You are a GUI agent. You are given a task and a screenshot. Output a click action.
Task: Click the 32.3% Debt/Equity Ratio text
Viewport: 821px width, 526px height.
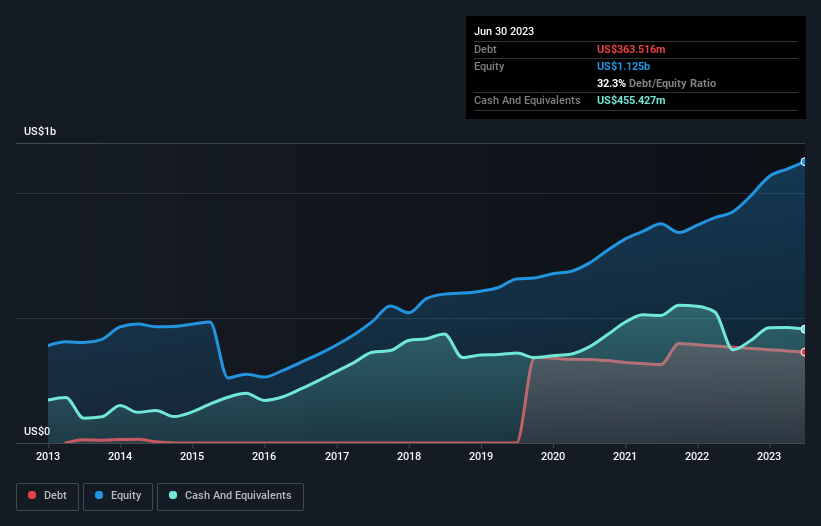click(x=656, y=83)
